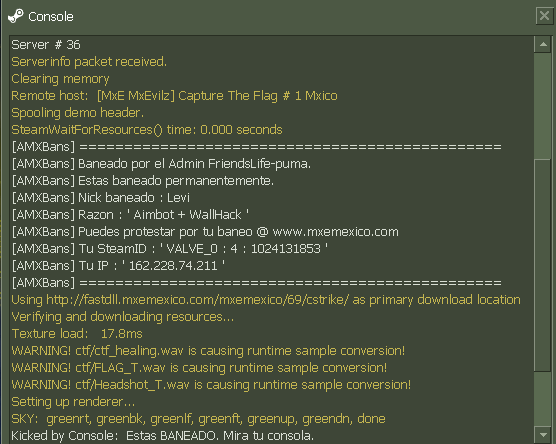Click the 'Kicked by Console' message line
556x444 pixels.
(x=162, y=435)
